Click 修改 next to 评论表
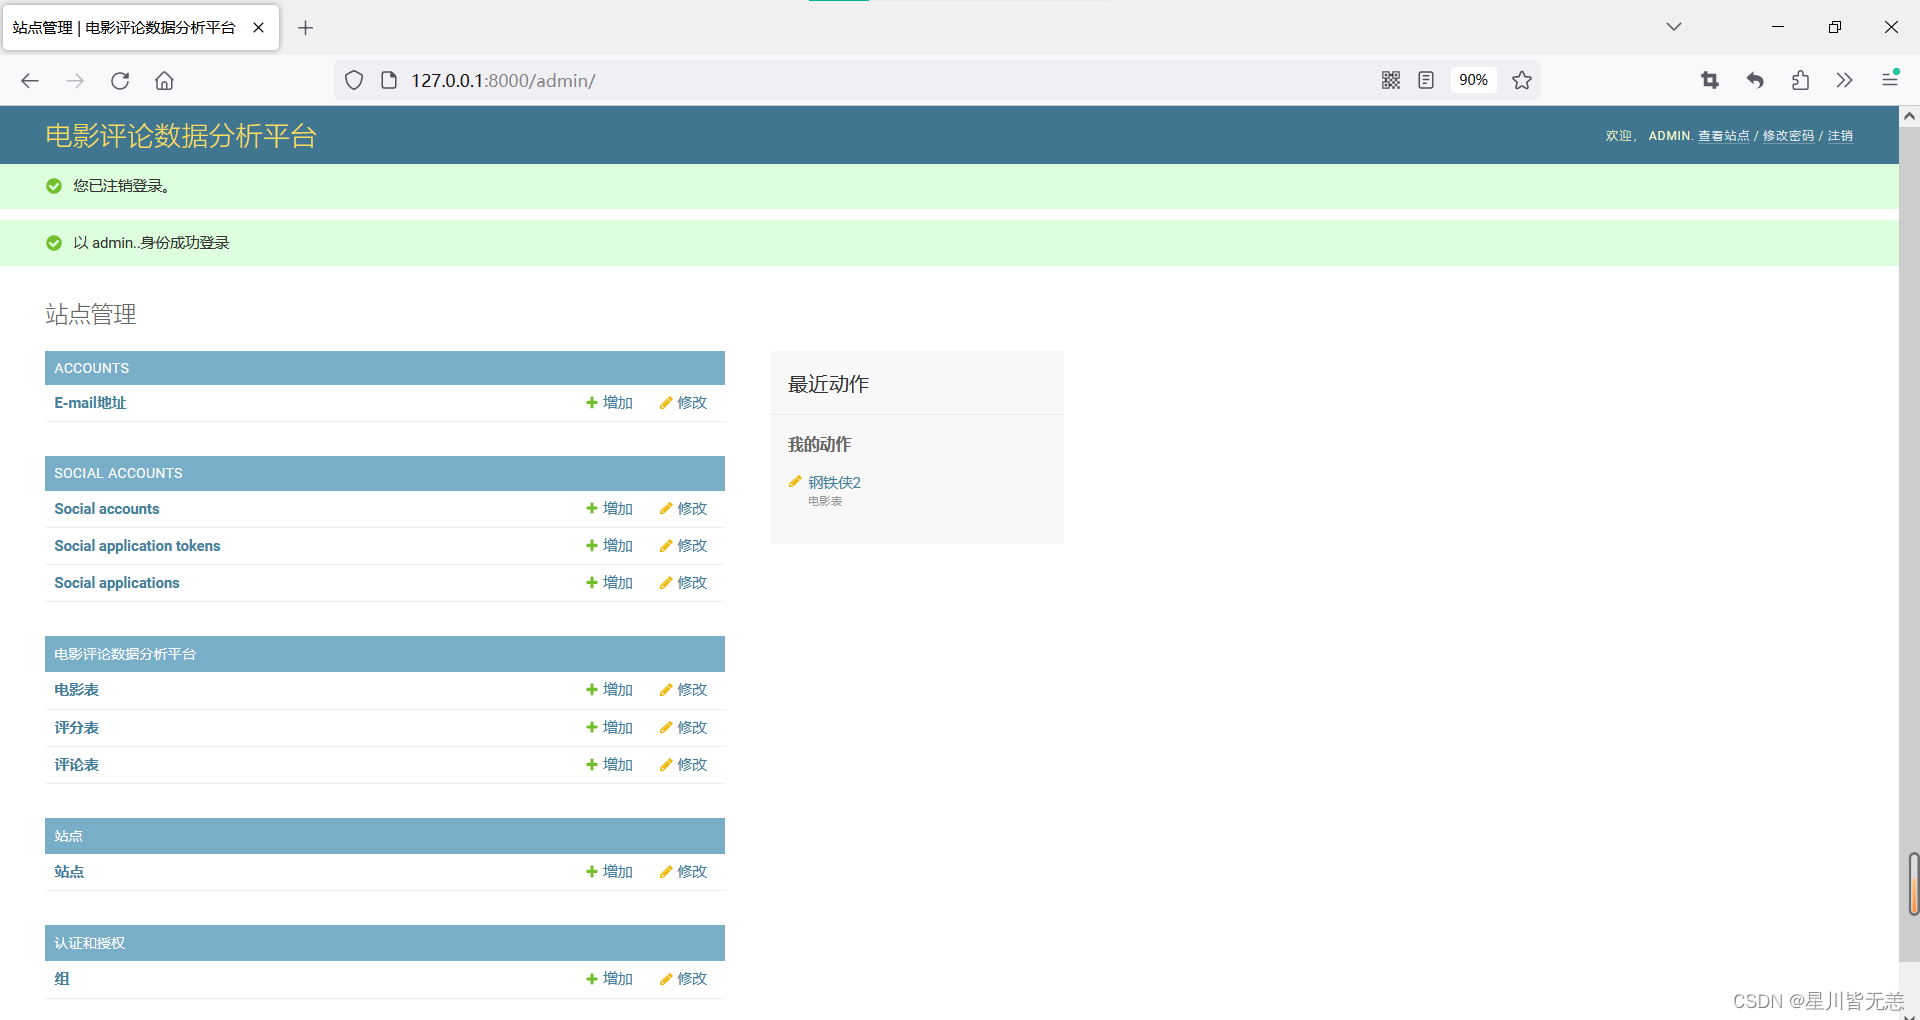Image resolution: width=1920 pixels, height=1020 pixels. click(684, 765)
